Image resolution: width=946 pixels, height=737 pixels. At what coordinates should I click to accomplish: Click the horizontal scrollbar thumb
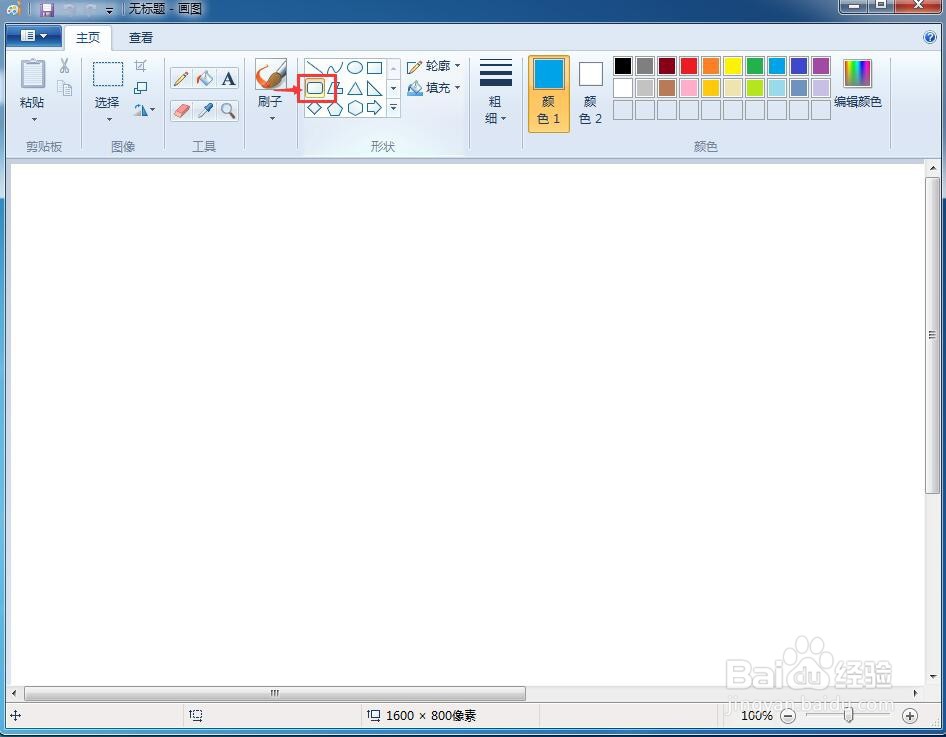click(275, 693)
